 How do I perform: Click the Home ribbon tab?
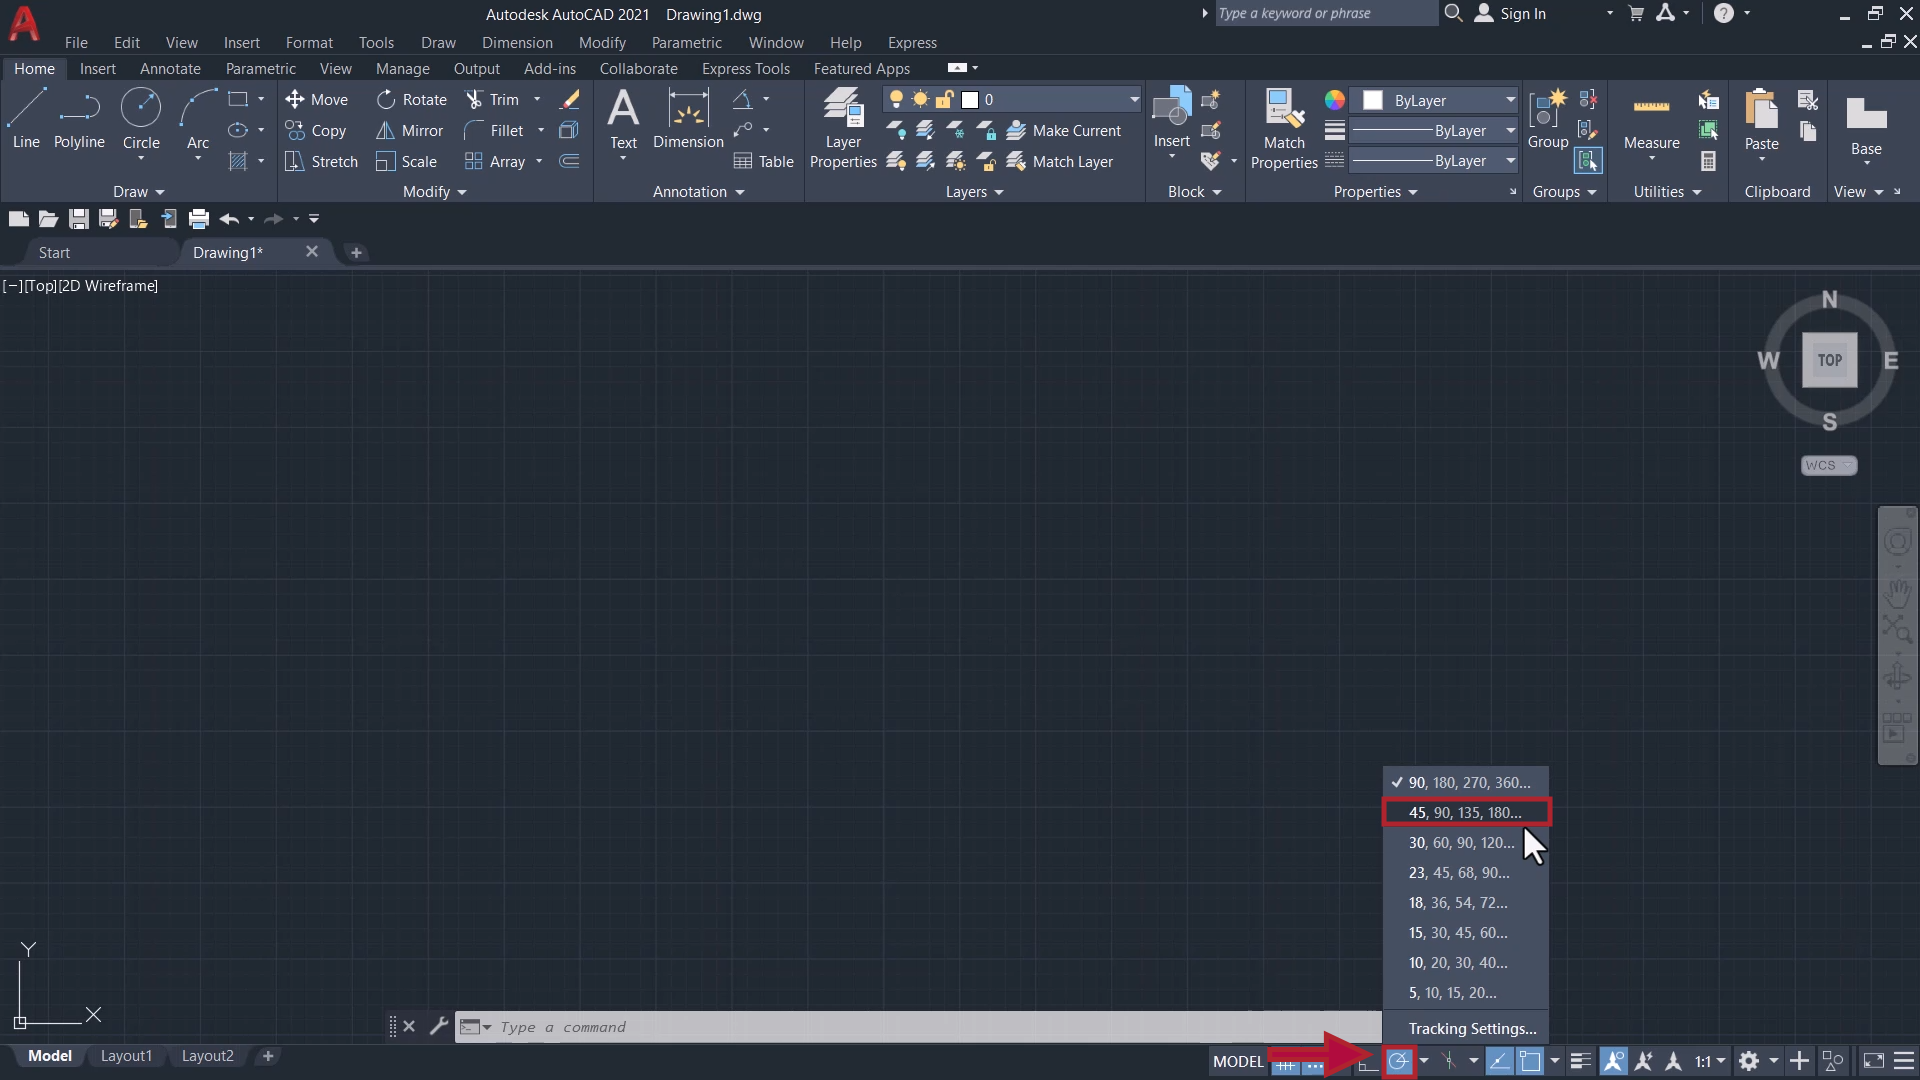point(34,69)
